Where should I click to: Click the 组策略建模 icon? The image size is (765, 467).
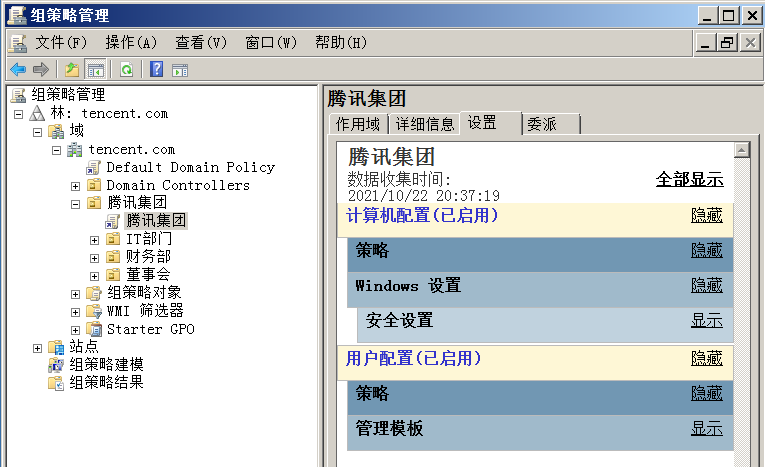pos(56,365)
